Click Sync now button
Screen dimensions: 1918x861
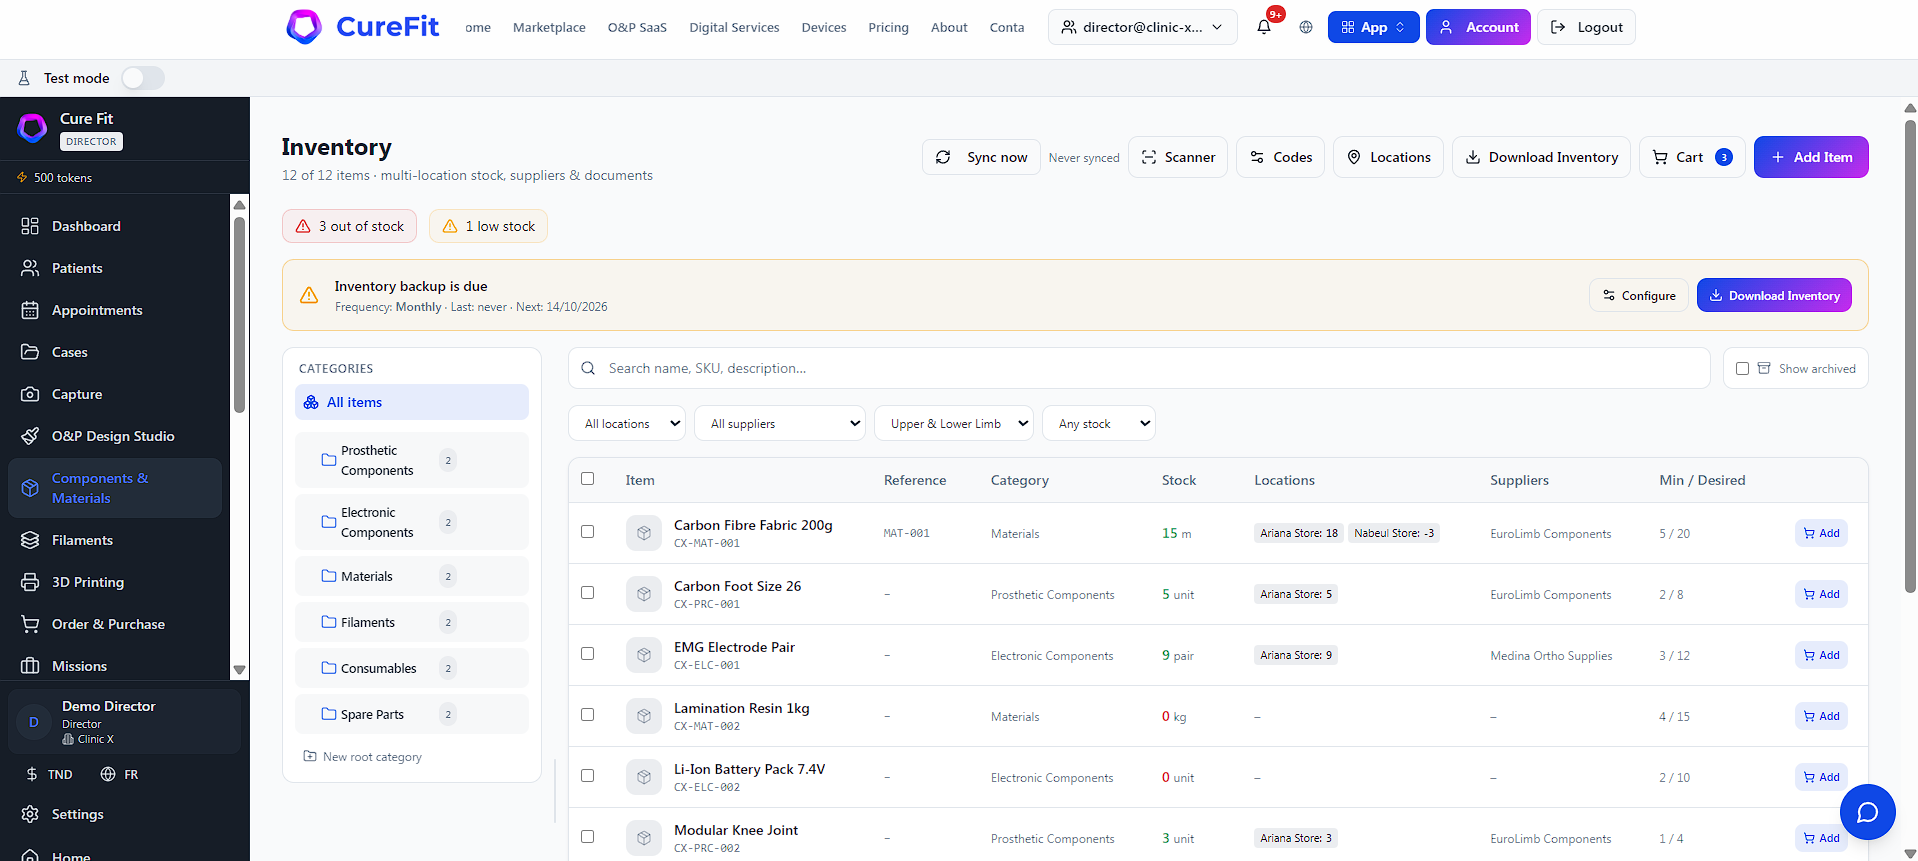981,157
